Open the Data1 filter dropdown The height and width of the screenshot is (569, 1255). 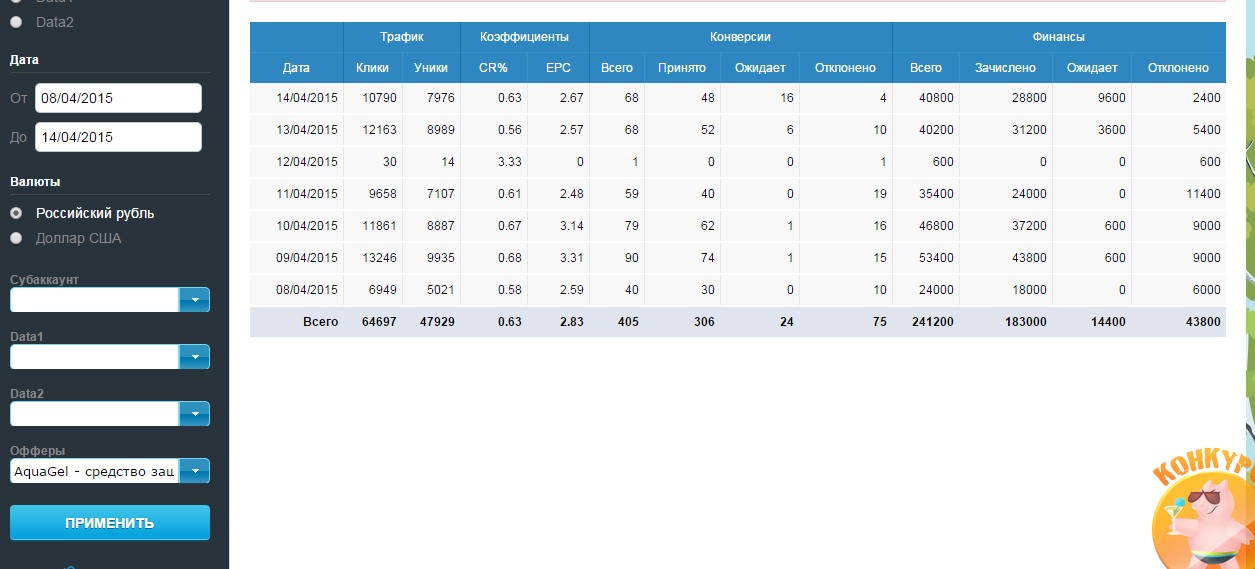coord(194,357)
